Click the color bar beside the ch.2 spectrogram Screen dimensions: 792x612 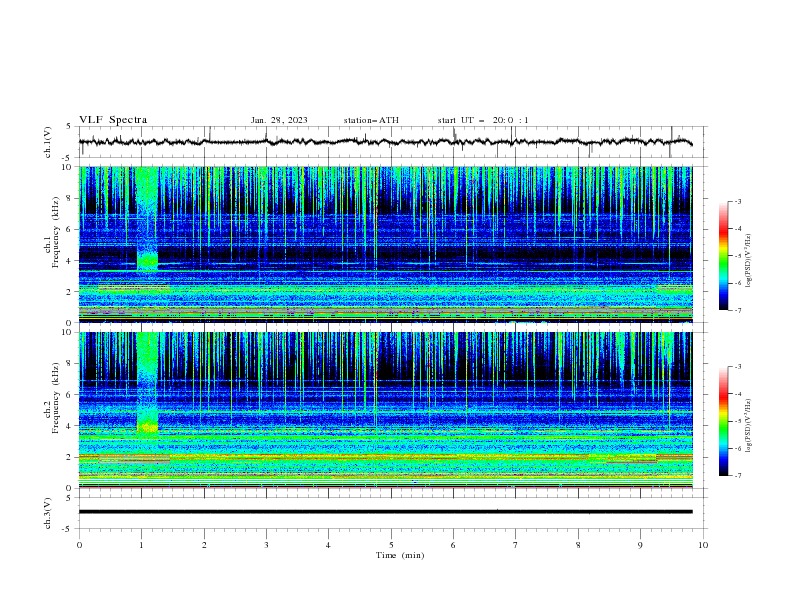tap(724, 421)
